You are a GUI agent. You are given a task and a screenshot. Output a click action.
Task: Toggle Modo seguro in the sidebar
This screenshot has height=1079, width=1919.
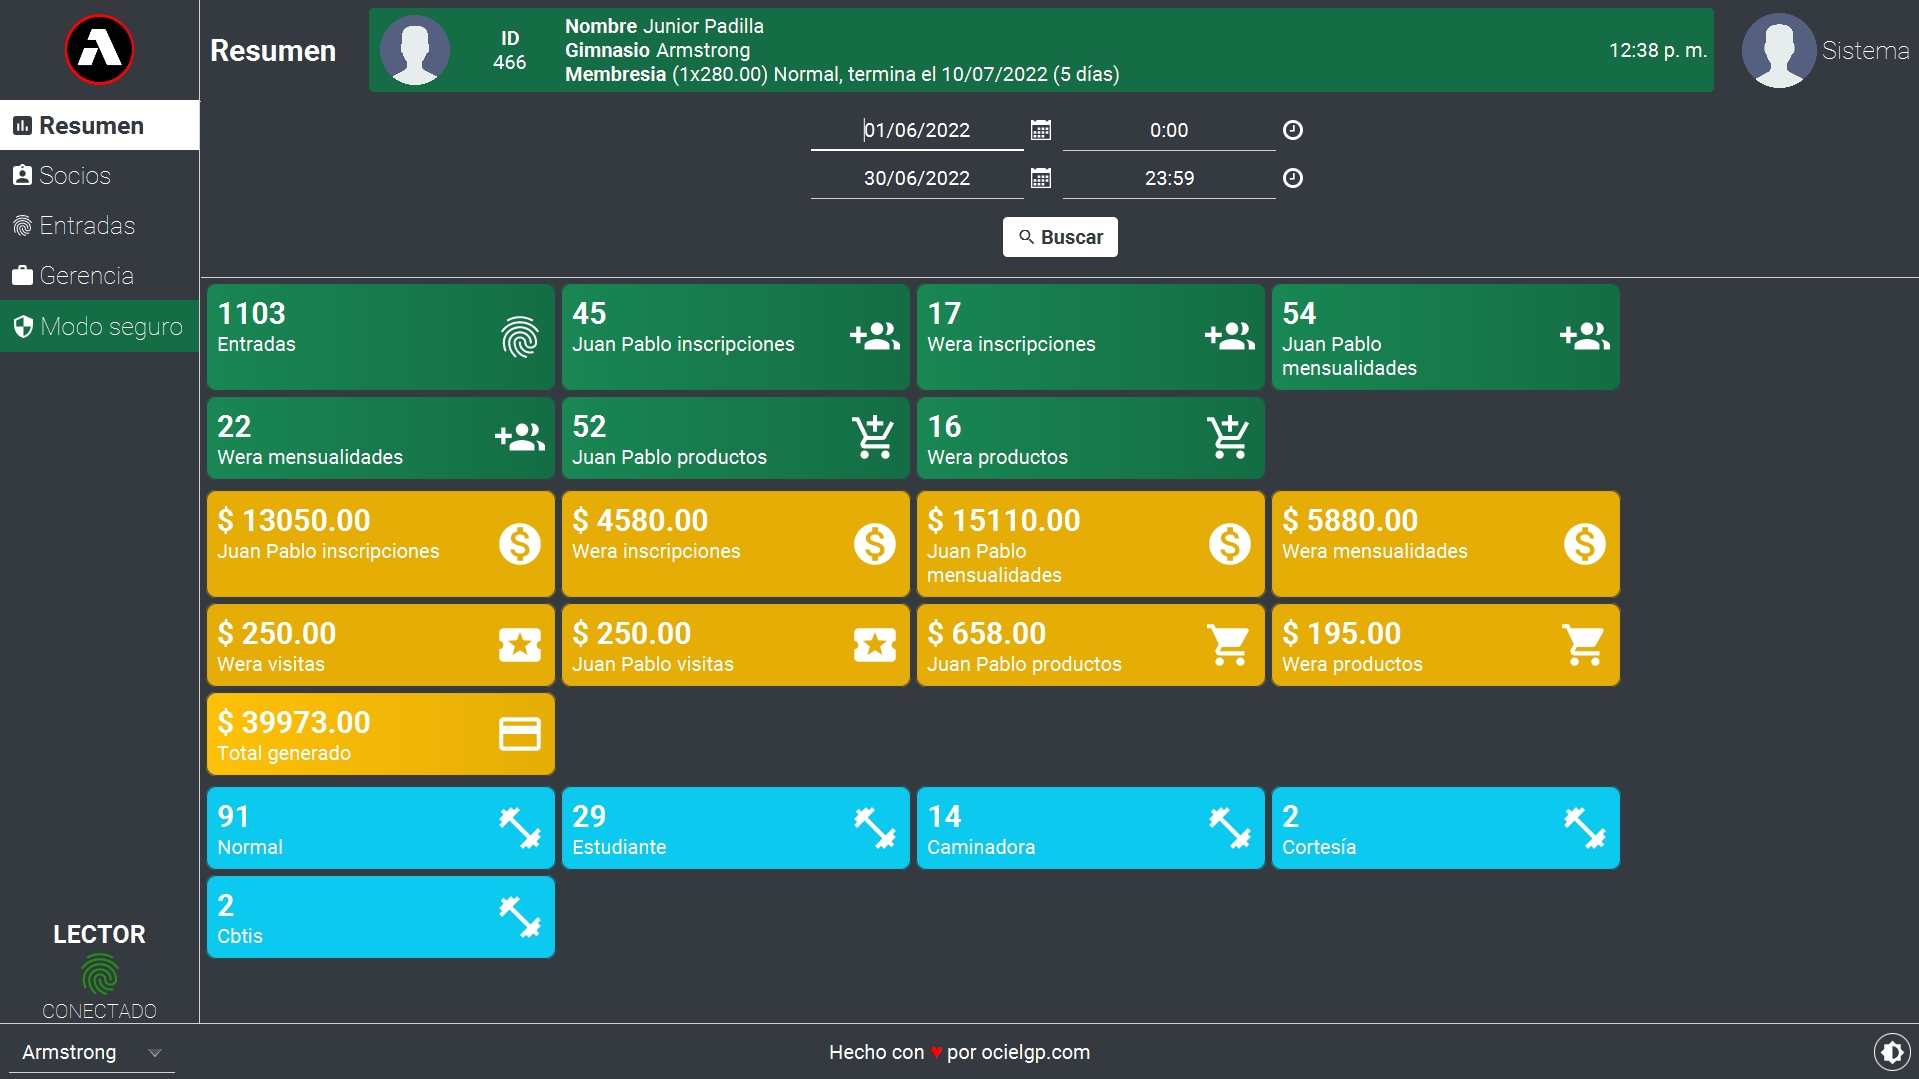tap(99, 326)
